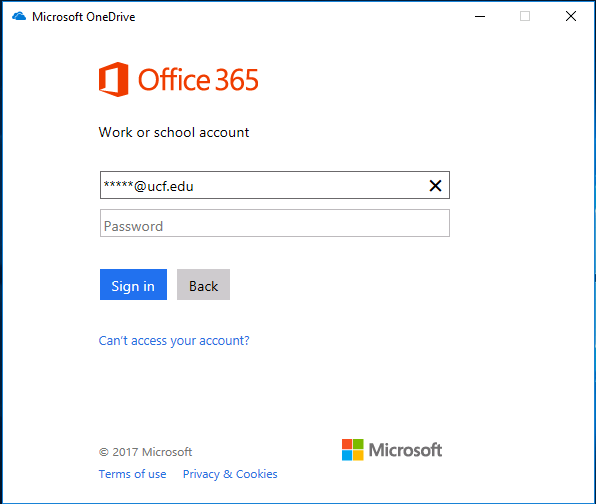This screenshot has width=596, height=504.
Task: Minimize the Microsoft OneDrive window
Action: tap(480, 16)
